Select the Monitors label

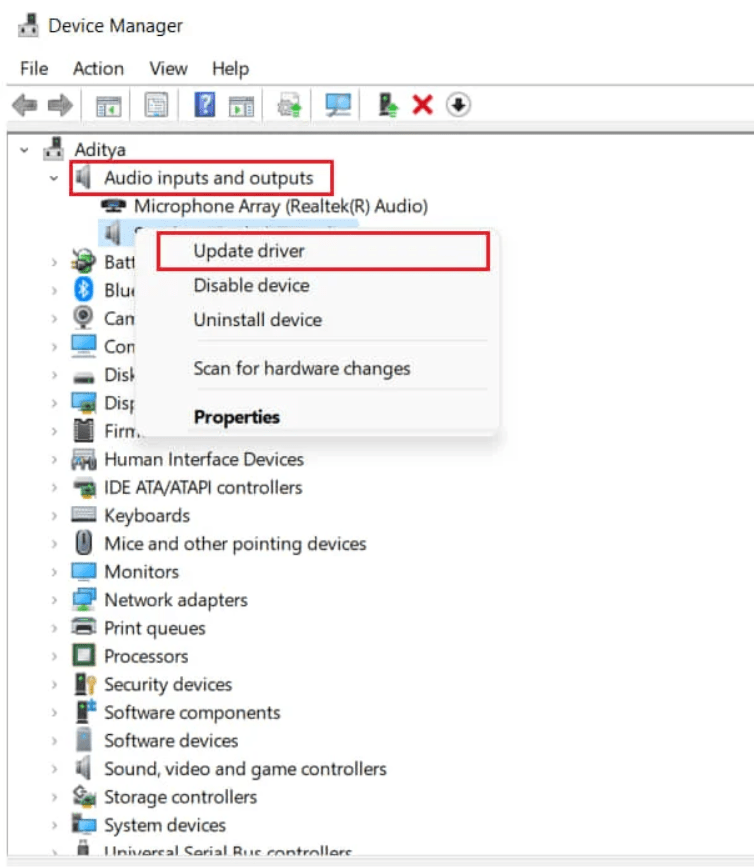(142, 572)
